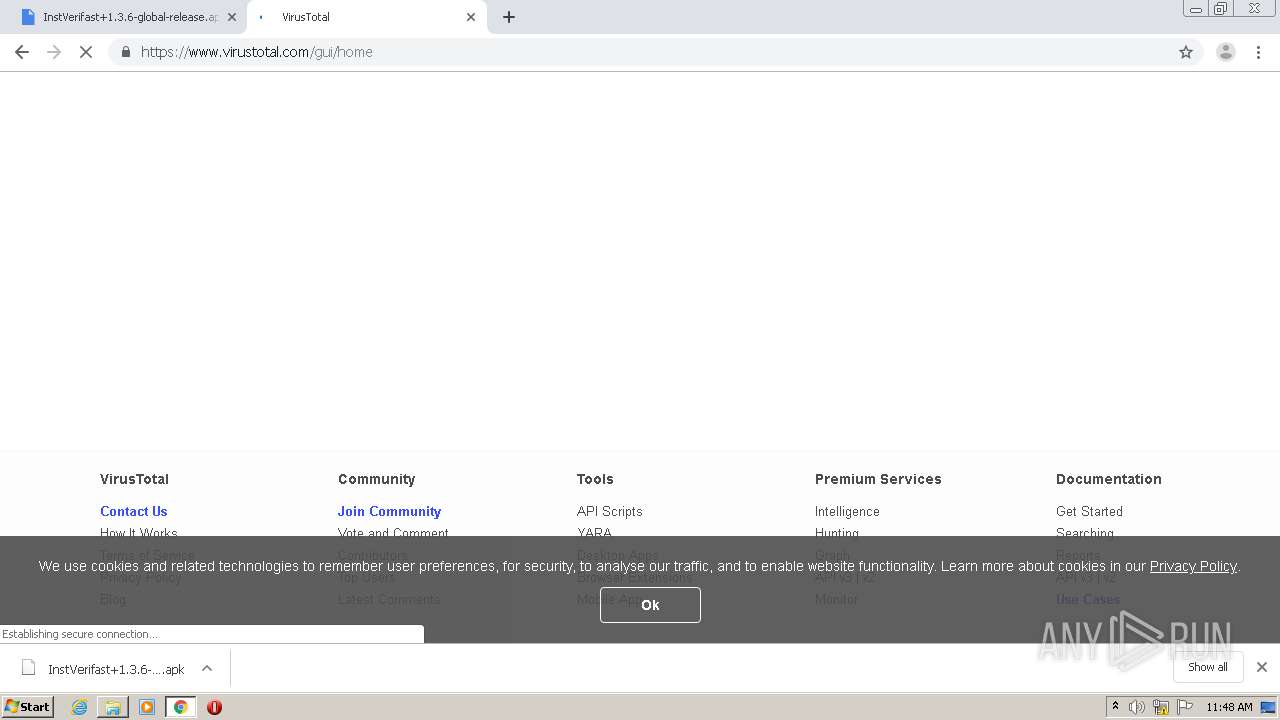Open Intelligence under Premium Services

pos(847,511)
